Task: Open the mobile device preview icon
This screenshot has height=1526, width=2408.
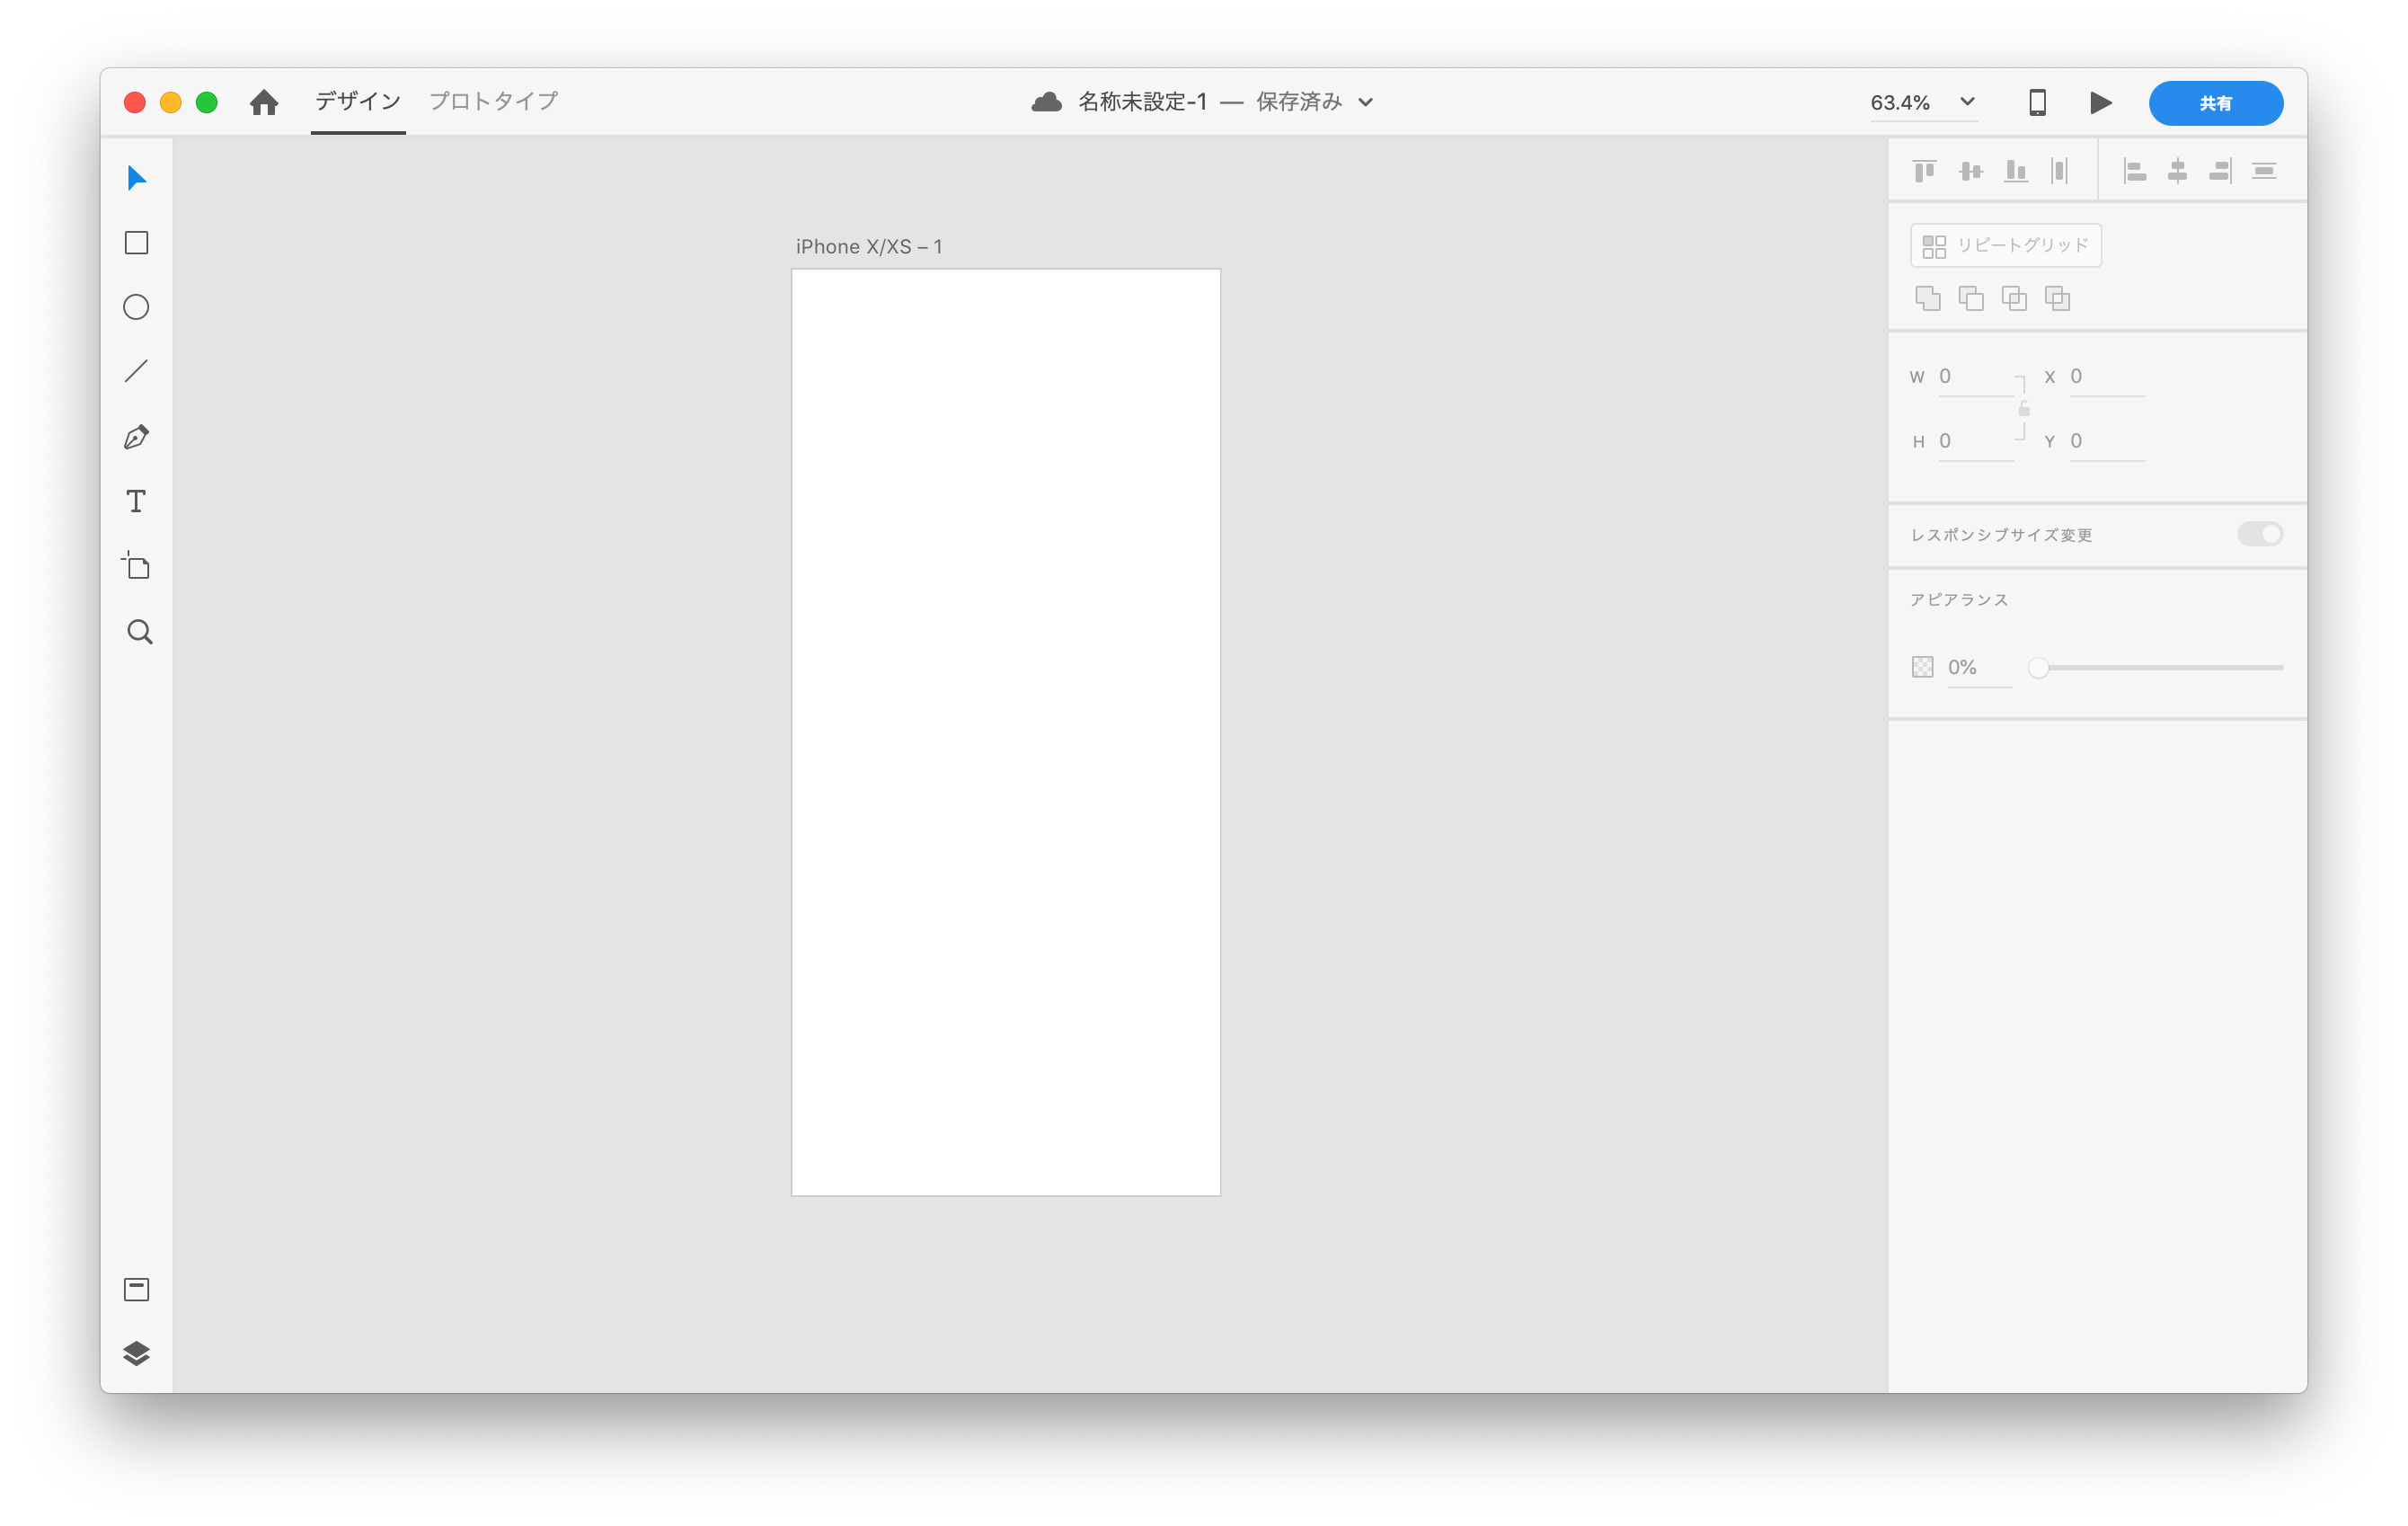Action: point(2037,102)
